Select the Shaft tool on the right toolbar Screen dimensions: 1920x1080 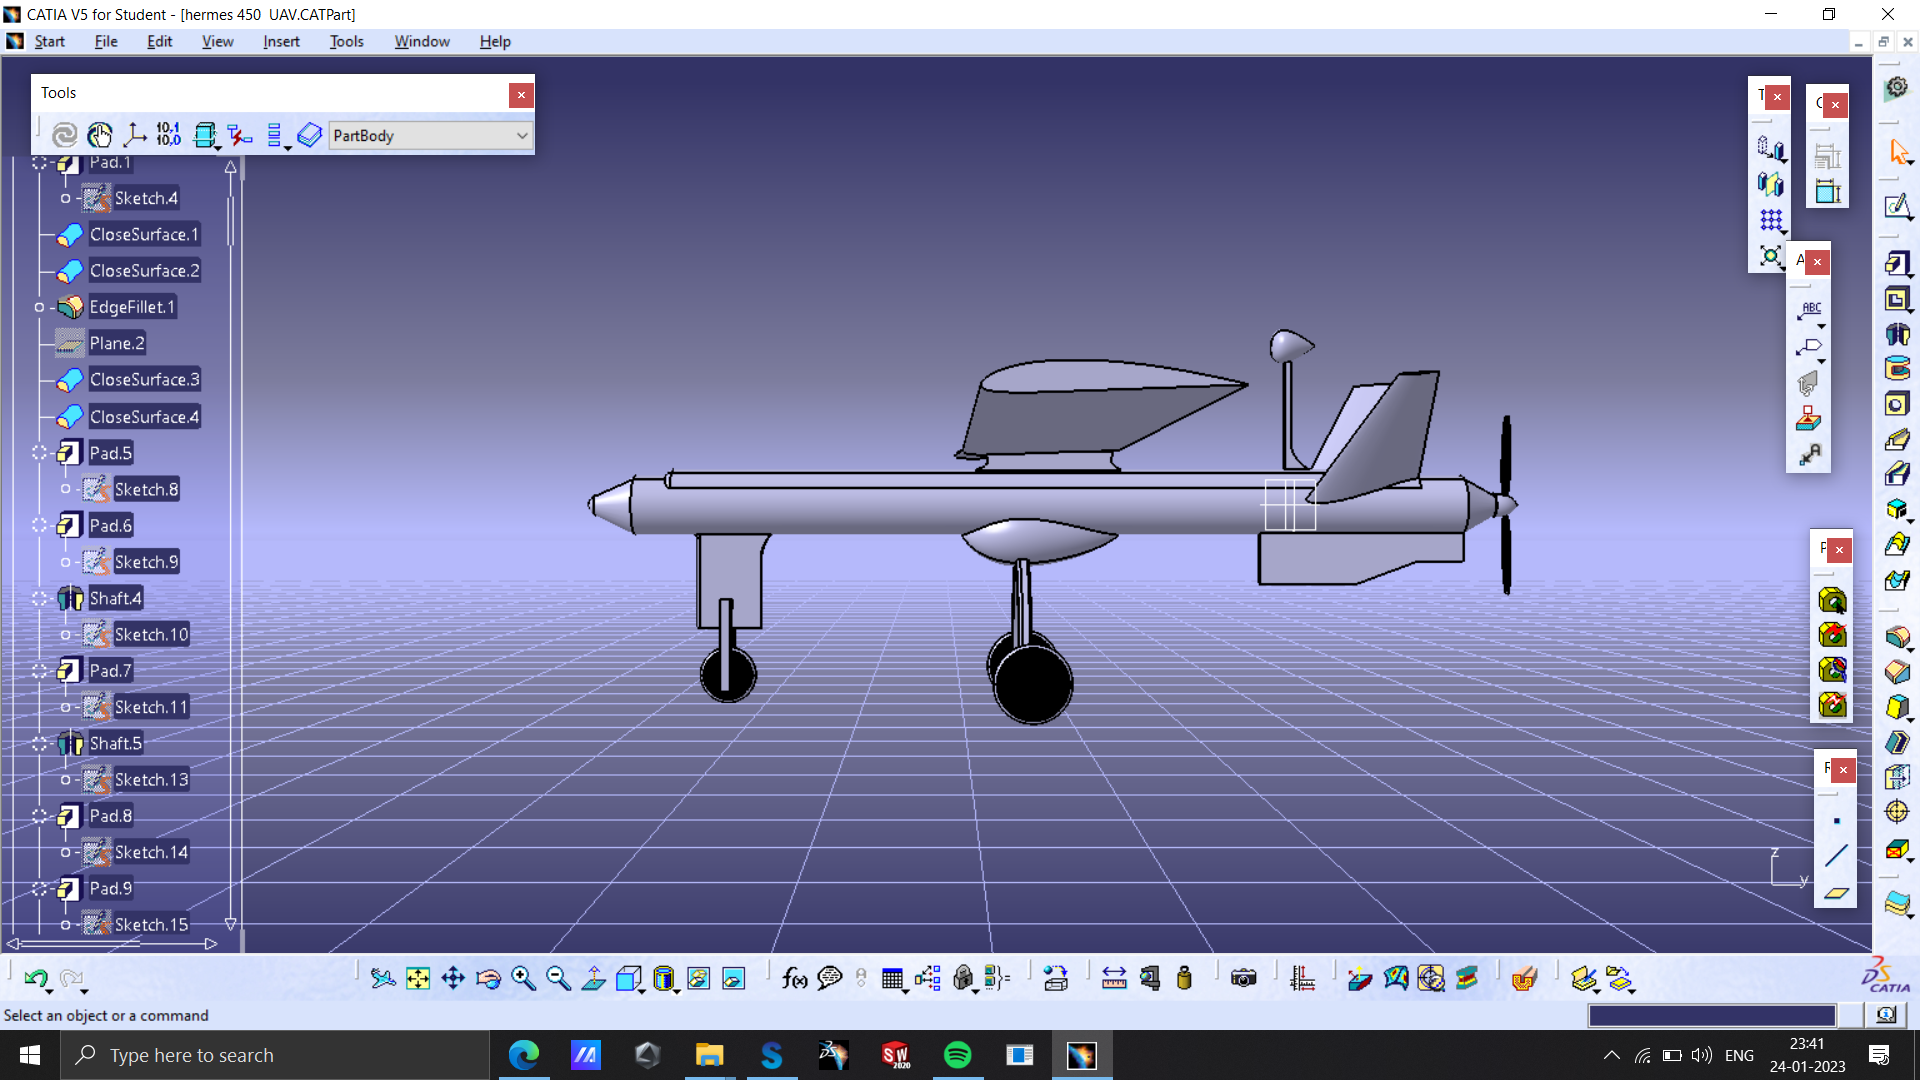[1897, 334]
